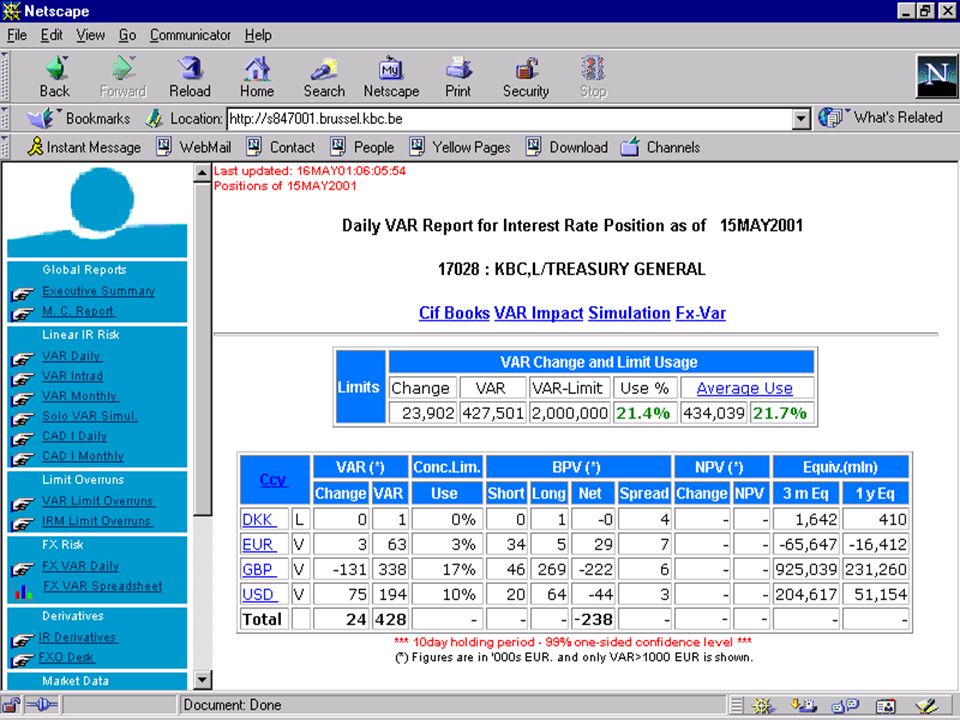Click the page proxy icon beside Location
The height and width of the screenshot is (720, 960).
(154, 118)
